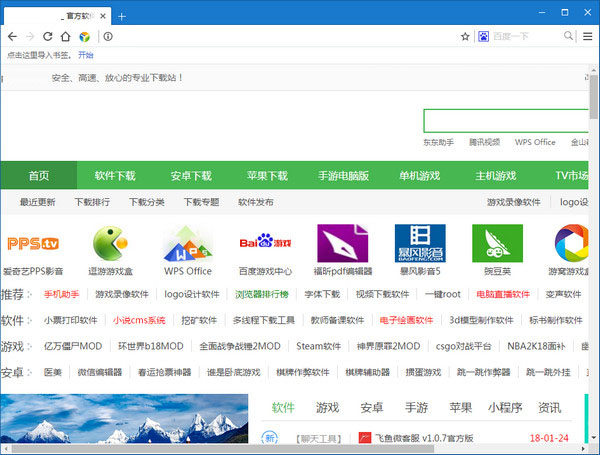This screenshot has height=455, width=600.
Task: Open a new tab with plus button
Action: click(122, 16)
